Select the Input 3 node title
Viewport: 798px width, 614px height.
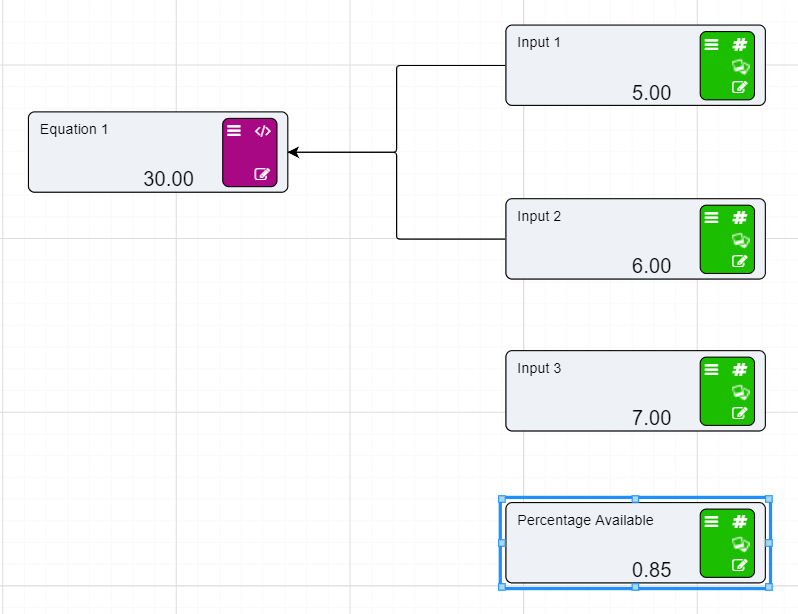tap(539, 368)
